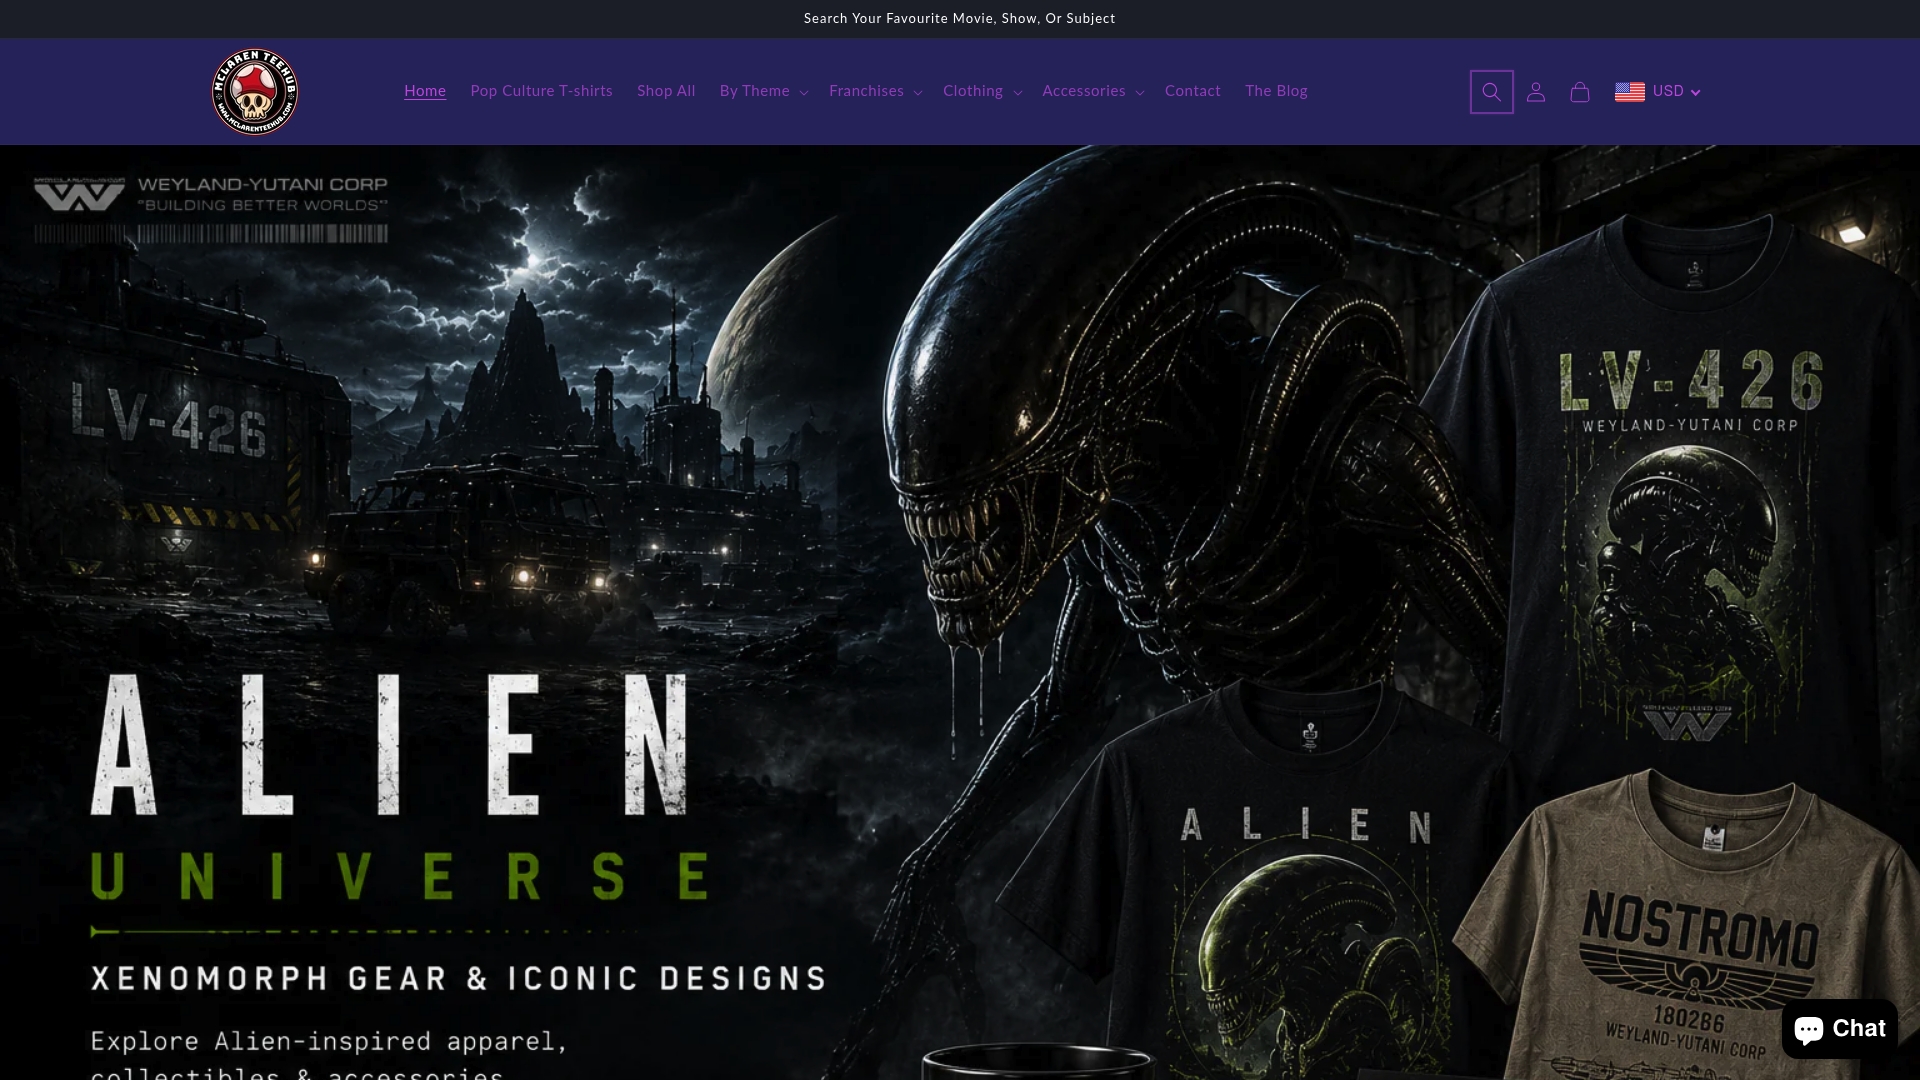Expand the By Theme menu
Image resolution: width=1920 pixels, height=1080 pixels.
click(x=764, y=91)
